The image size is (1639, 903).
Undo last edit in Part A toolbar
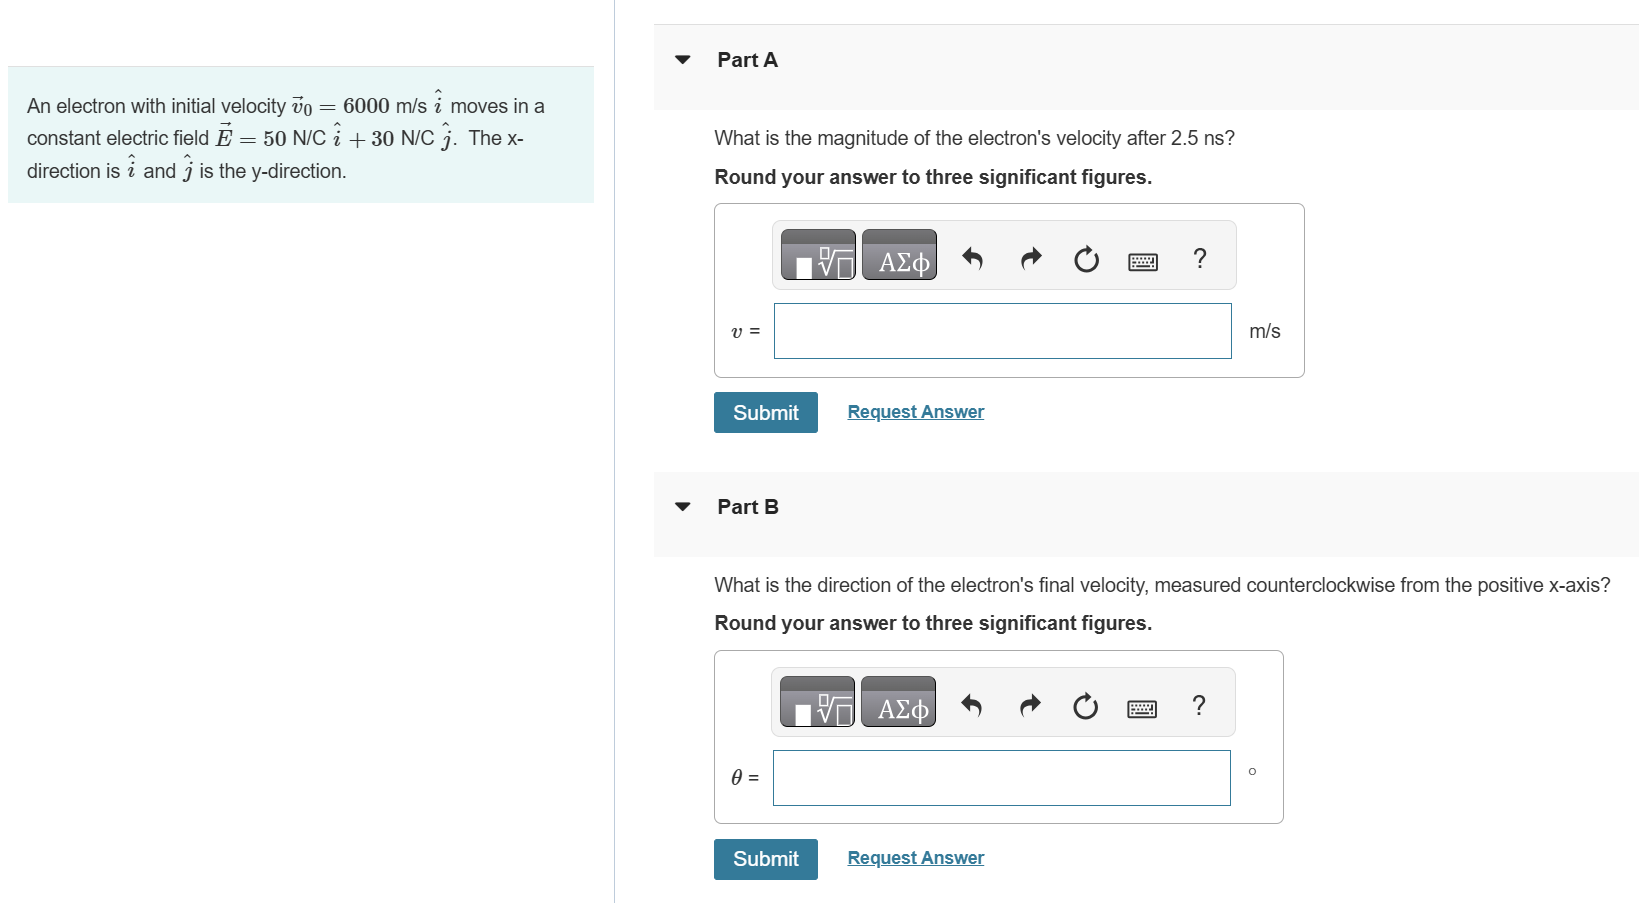pyautogui.click(x=972, y=260)
